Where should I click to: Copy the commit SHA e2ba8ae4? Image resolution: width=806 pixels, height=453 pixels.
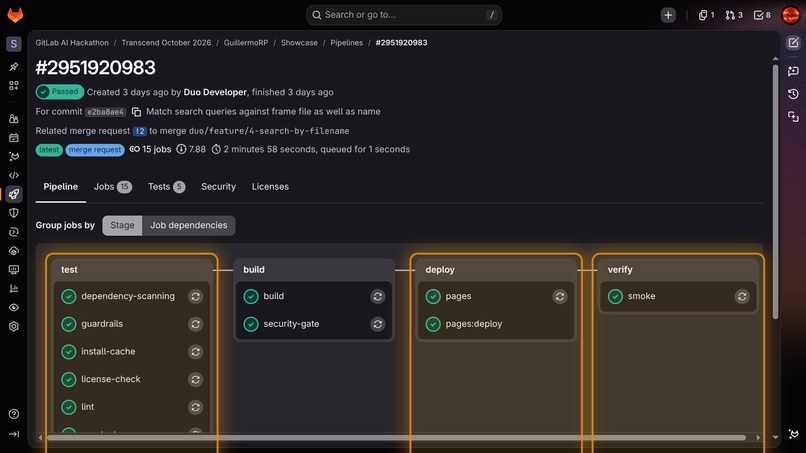136,112
